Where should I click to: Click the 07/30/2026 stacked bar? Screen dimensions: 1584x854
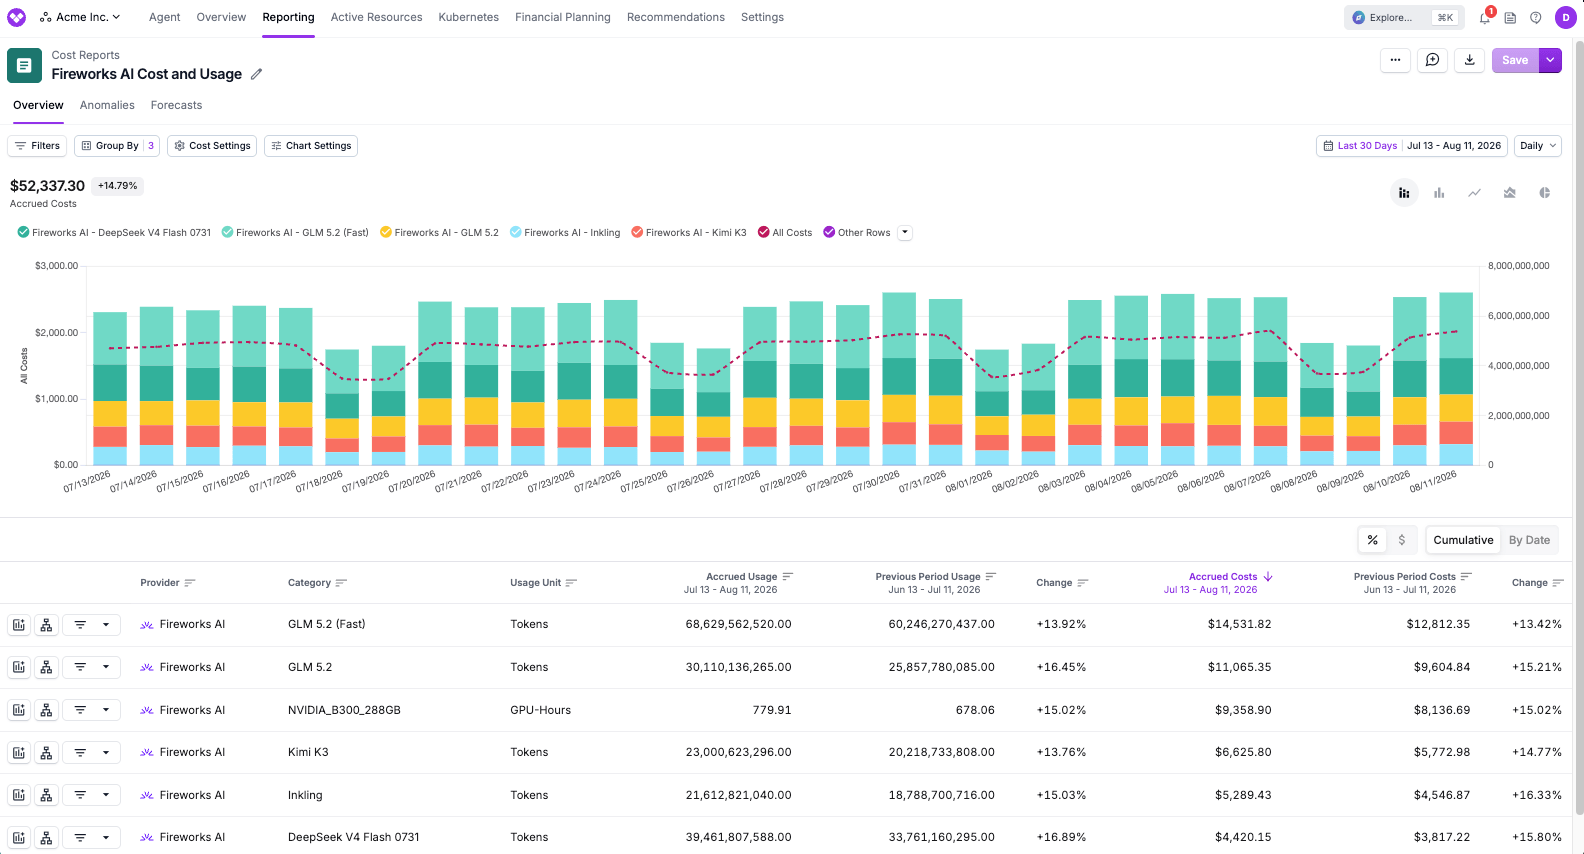(x=899, y=379)
